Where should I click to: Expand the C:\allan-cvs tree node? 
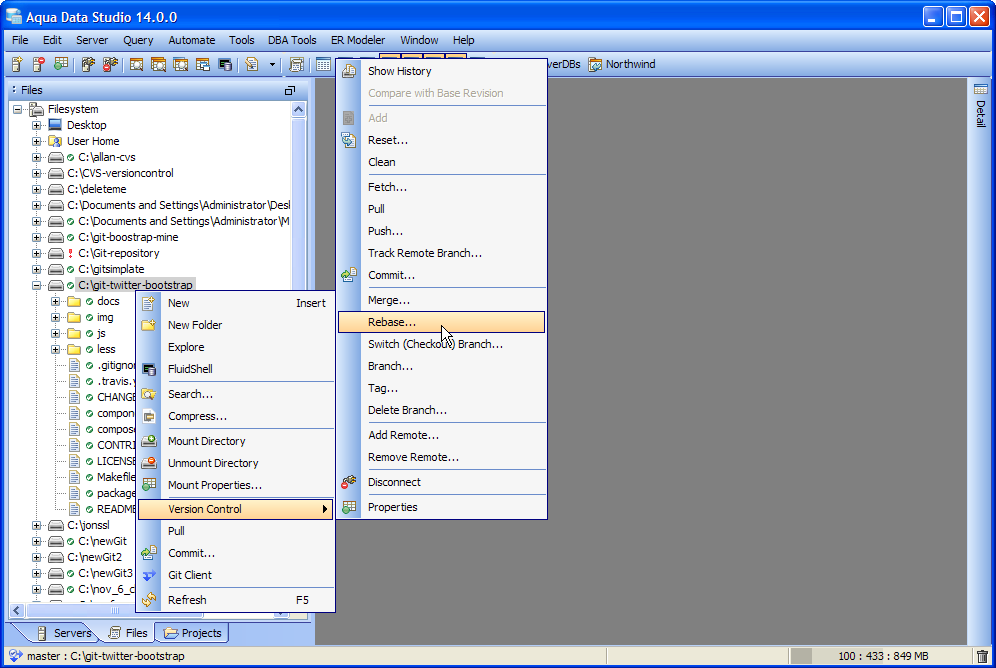point(37,157)
